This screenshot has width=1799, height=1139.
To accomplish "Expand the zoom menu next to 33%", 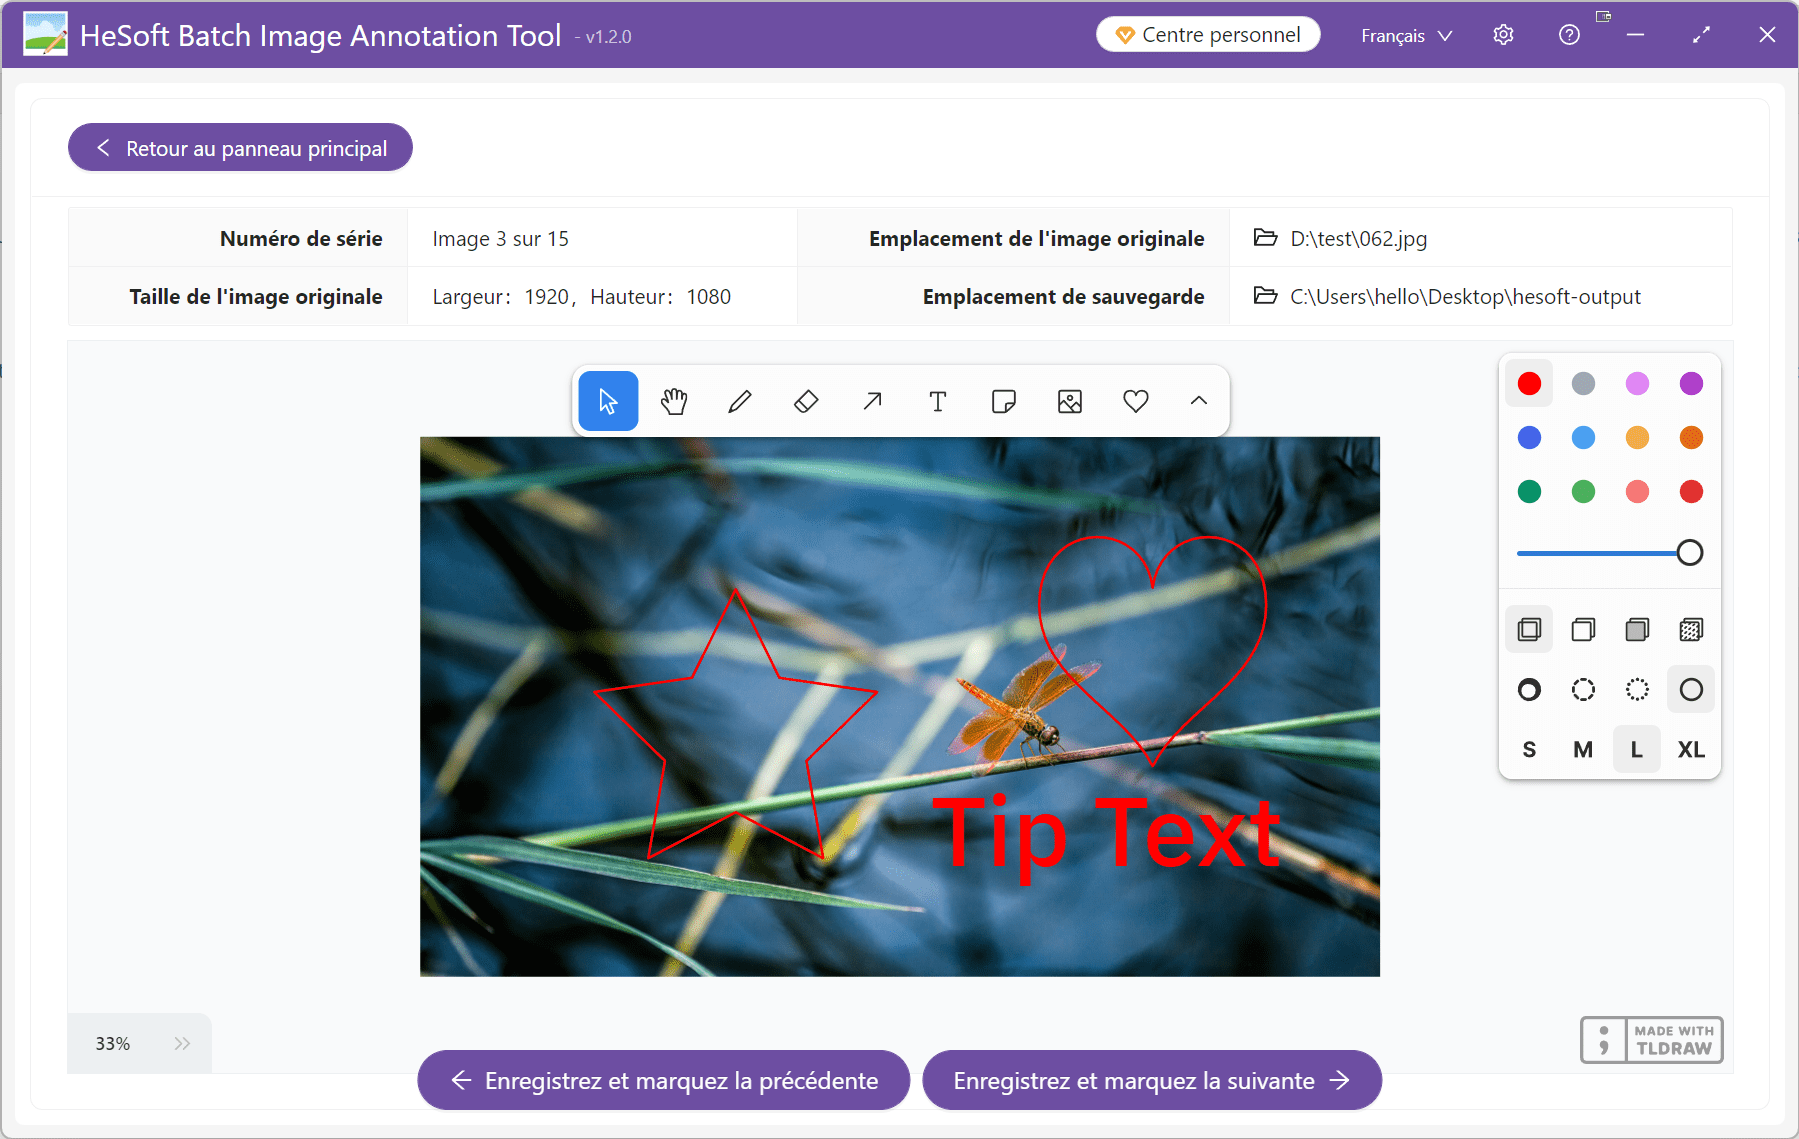I will (x=182, y=1043).
